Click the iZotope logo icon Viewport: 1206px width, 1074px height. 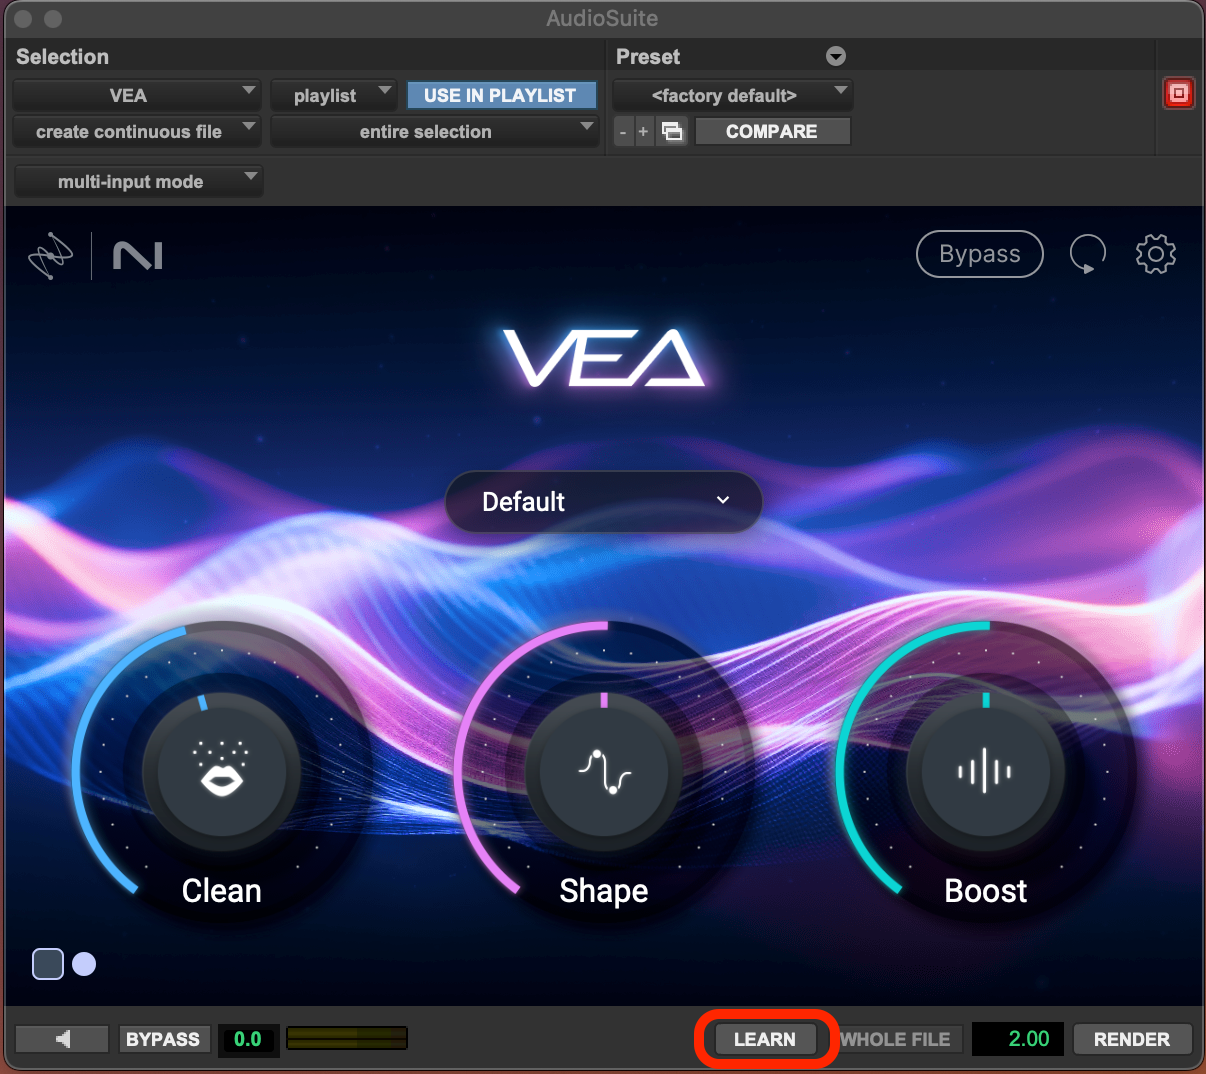pyautogui.click(x=50, y=255)
